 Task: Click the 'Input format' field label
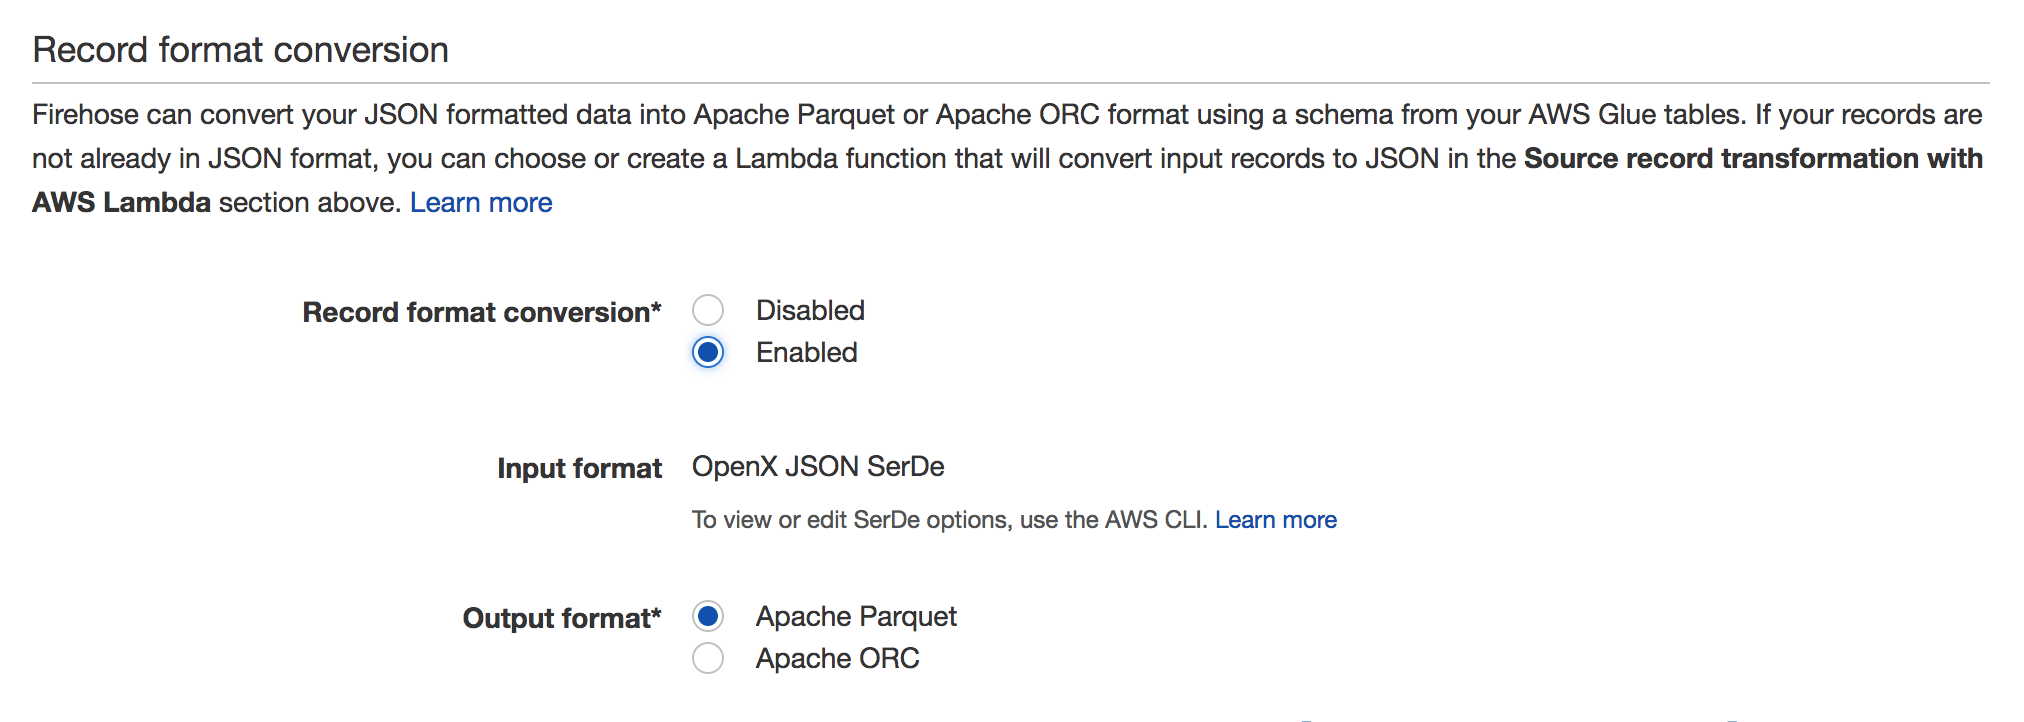click(579, 468)
